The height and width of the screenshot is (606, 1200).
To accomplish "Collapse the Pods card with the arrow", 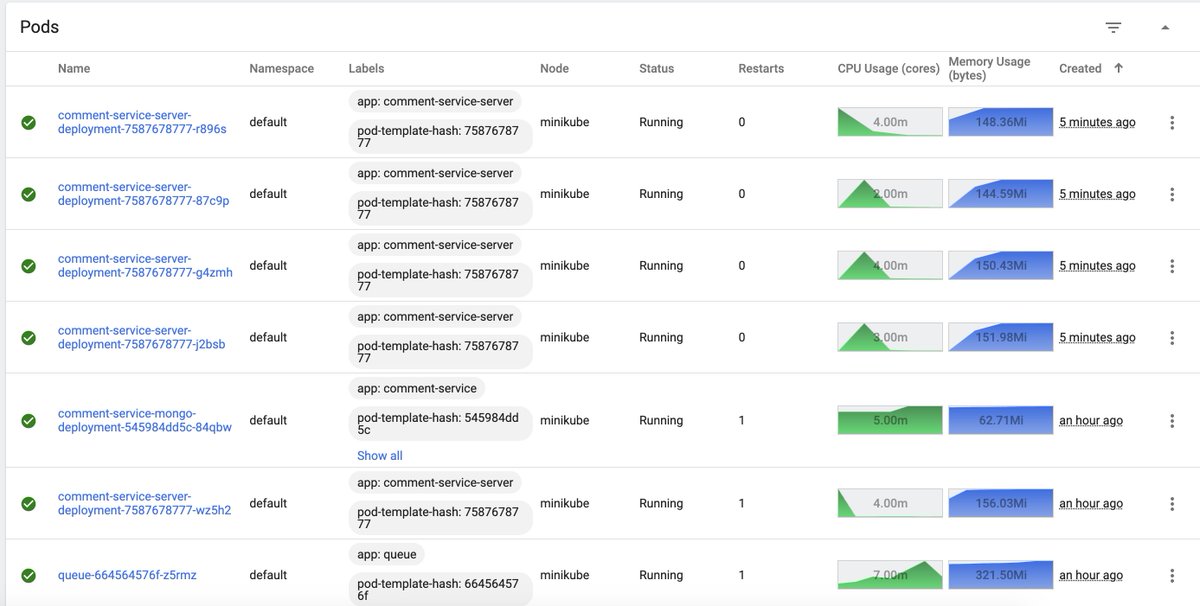I will point(1165,27).
